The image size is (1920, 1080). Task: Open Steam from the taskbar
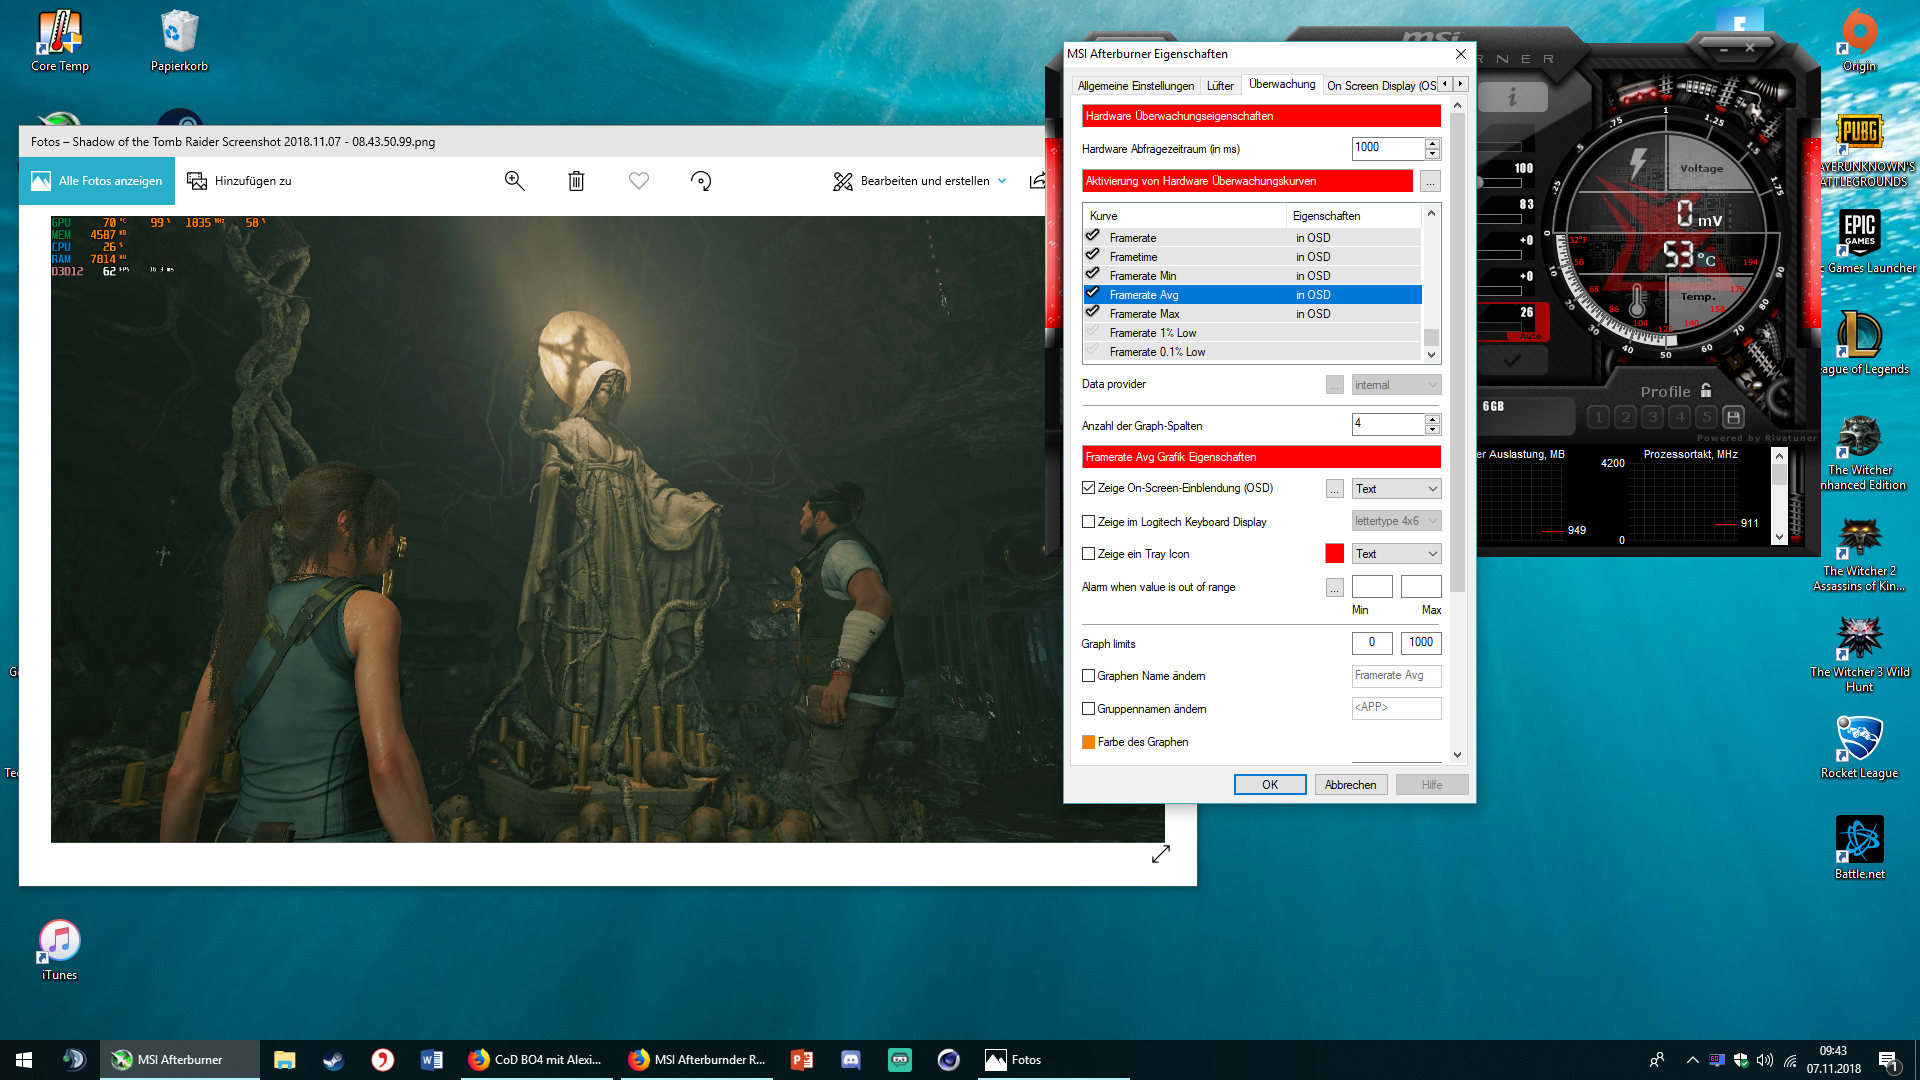pos(333,1060)
